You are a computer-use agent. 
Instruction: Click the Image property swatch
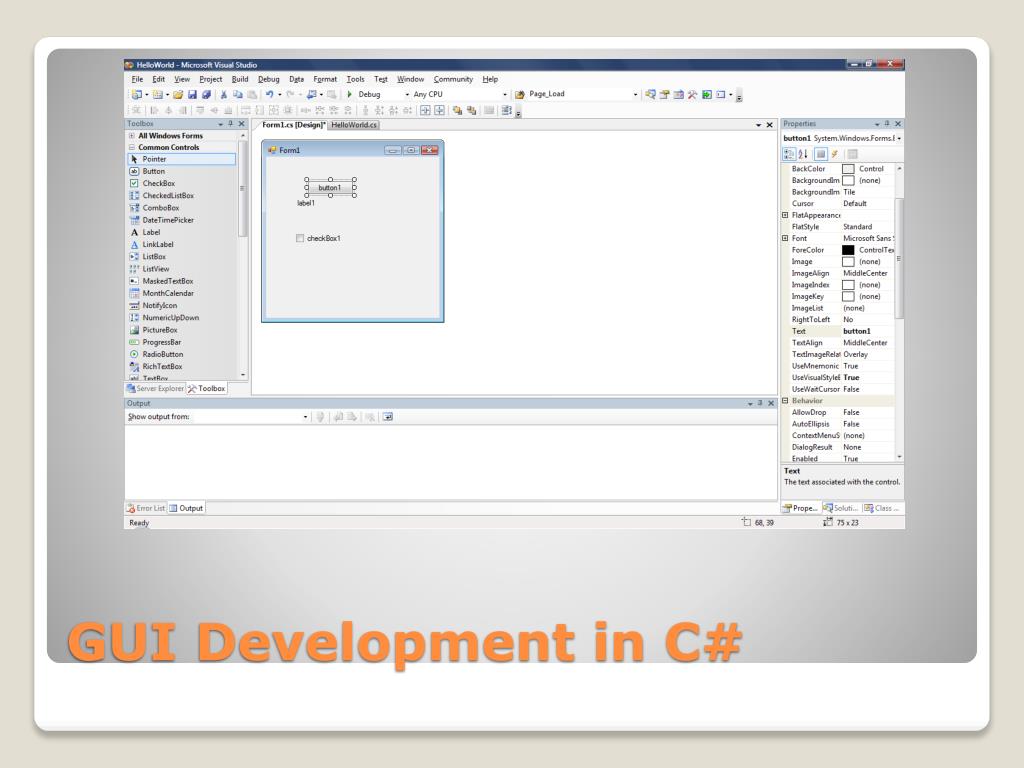point(848,262)
